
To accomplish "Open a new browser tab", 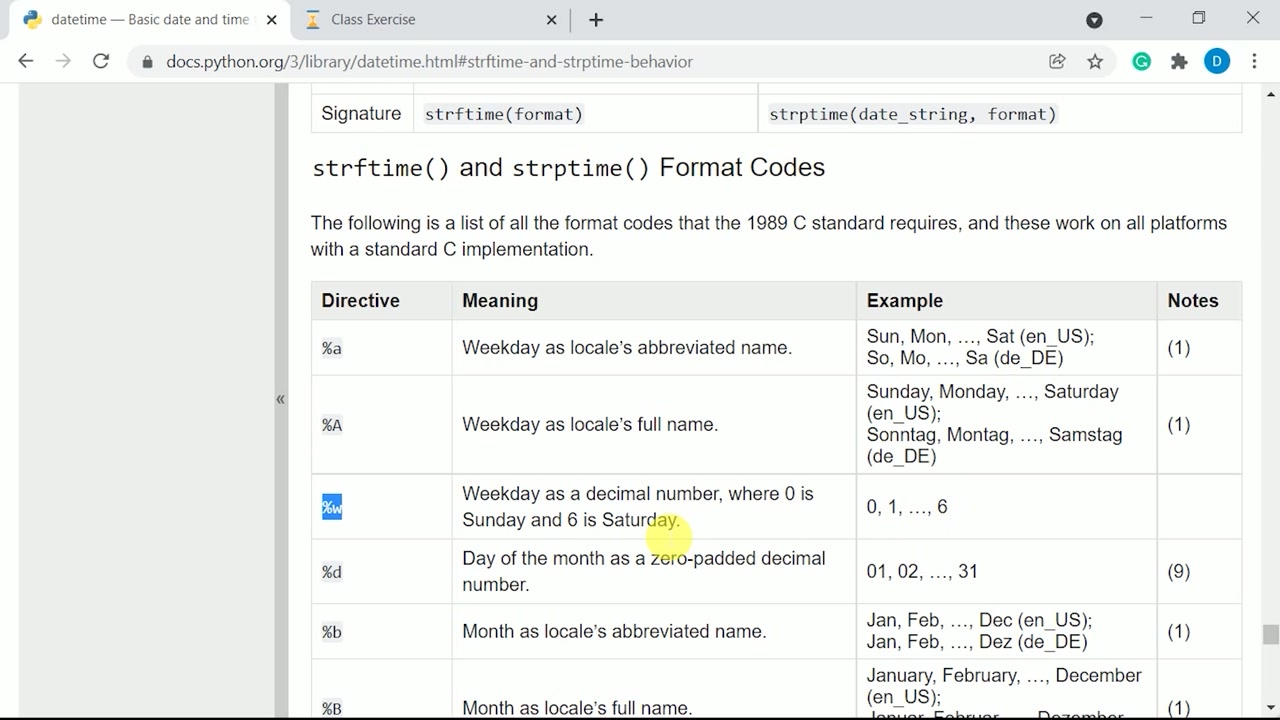I will [596, 20].
